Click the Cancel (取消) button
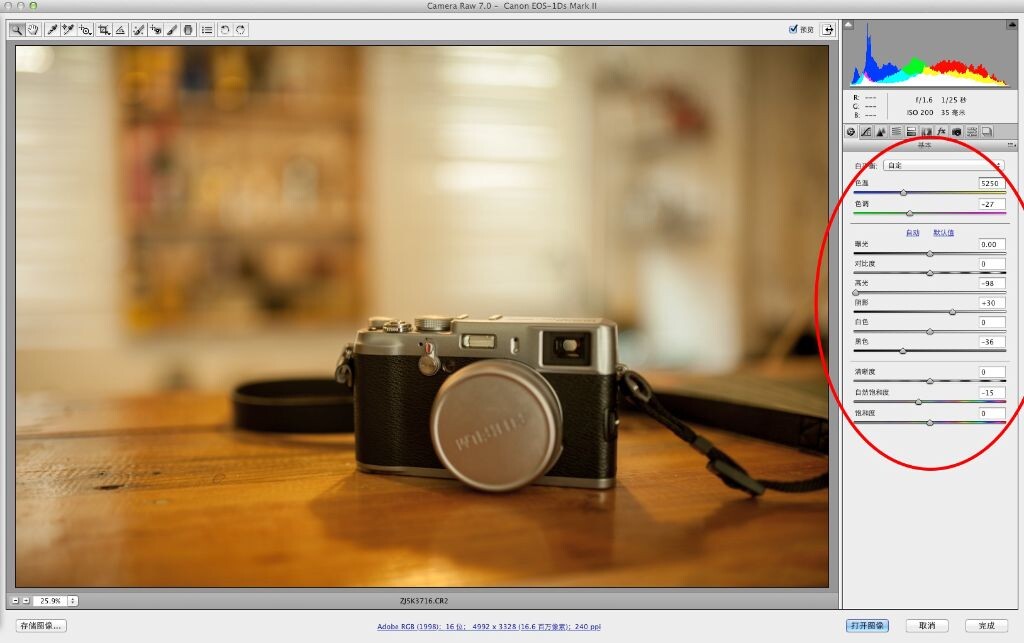The width and height of the screenshot is (1024, 643). coord(927,625)
